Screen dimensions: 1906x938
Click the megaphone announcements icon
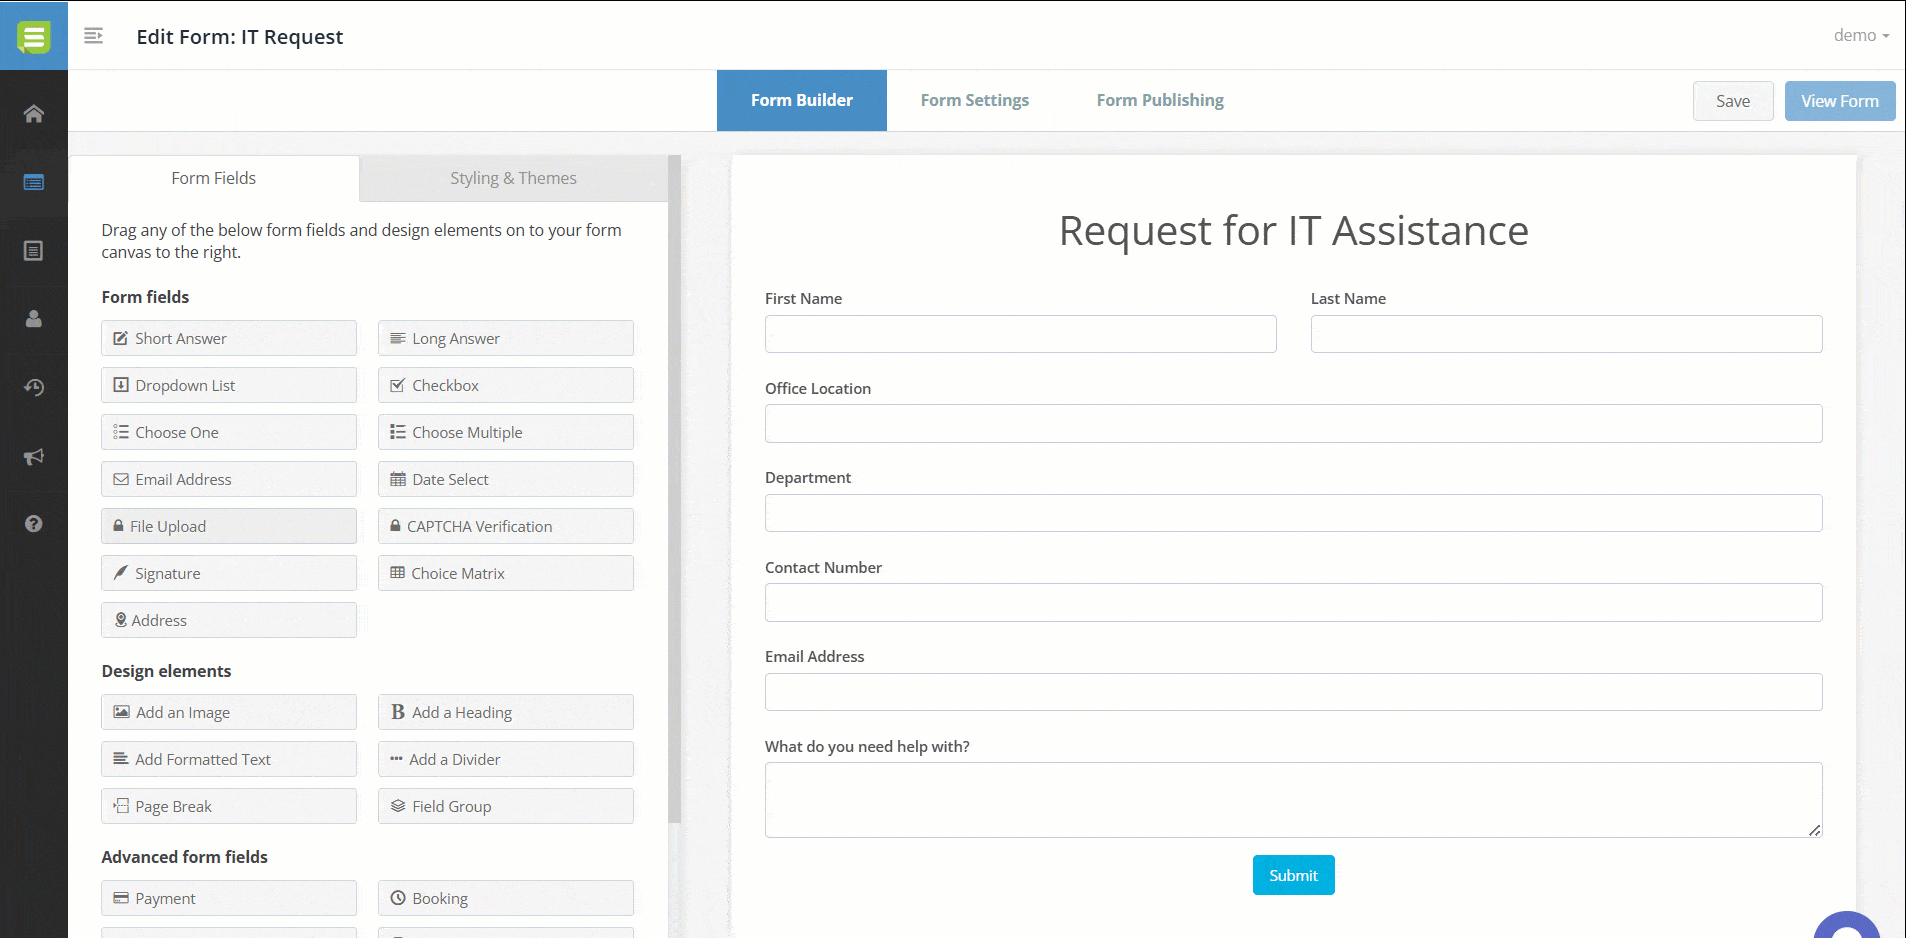(33, 457)
